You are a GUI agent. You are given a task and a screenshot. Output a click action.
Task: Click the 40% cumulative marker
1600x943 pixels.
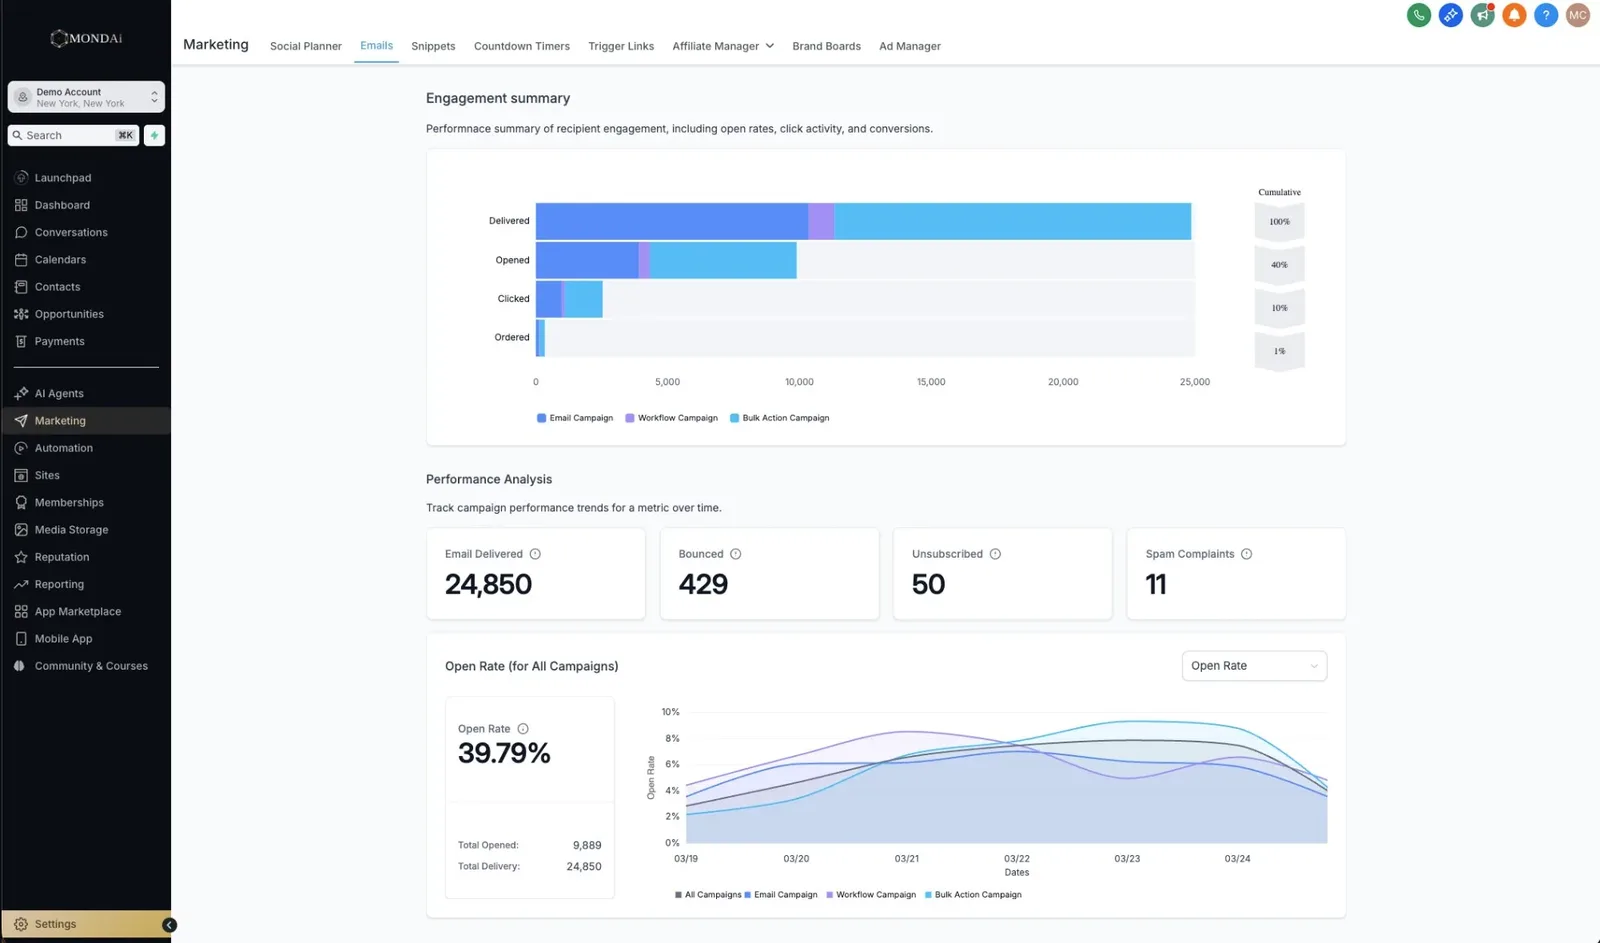click(x=1279, y=265)
